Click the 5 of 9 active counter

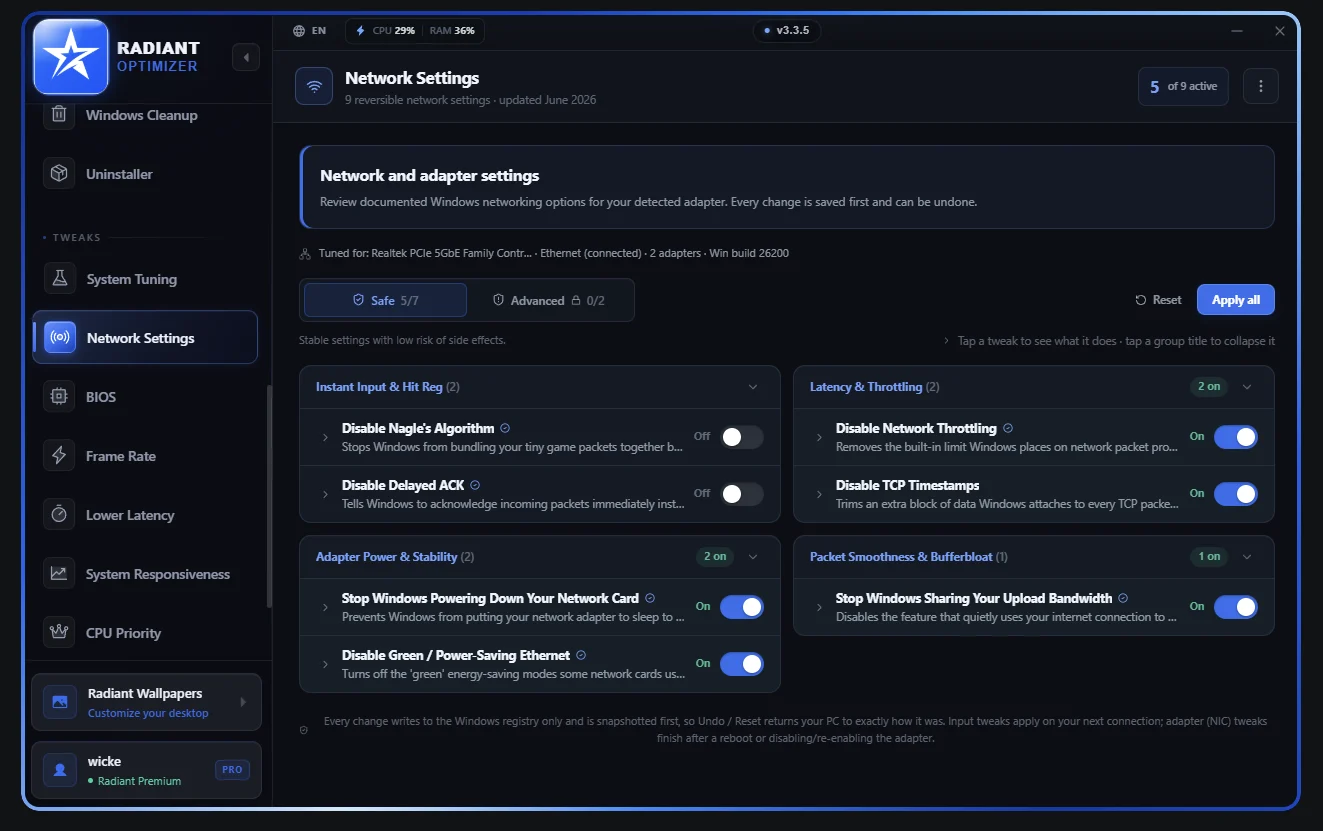coord(1183,86)
